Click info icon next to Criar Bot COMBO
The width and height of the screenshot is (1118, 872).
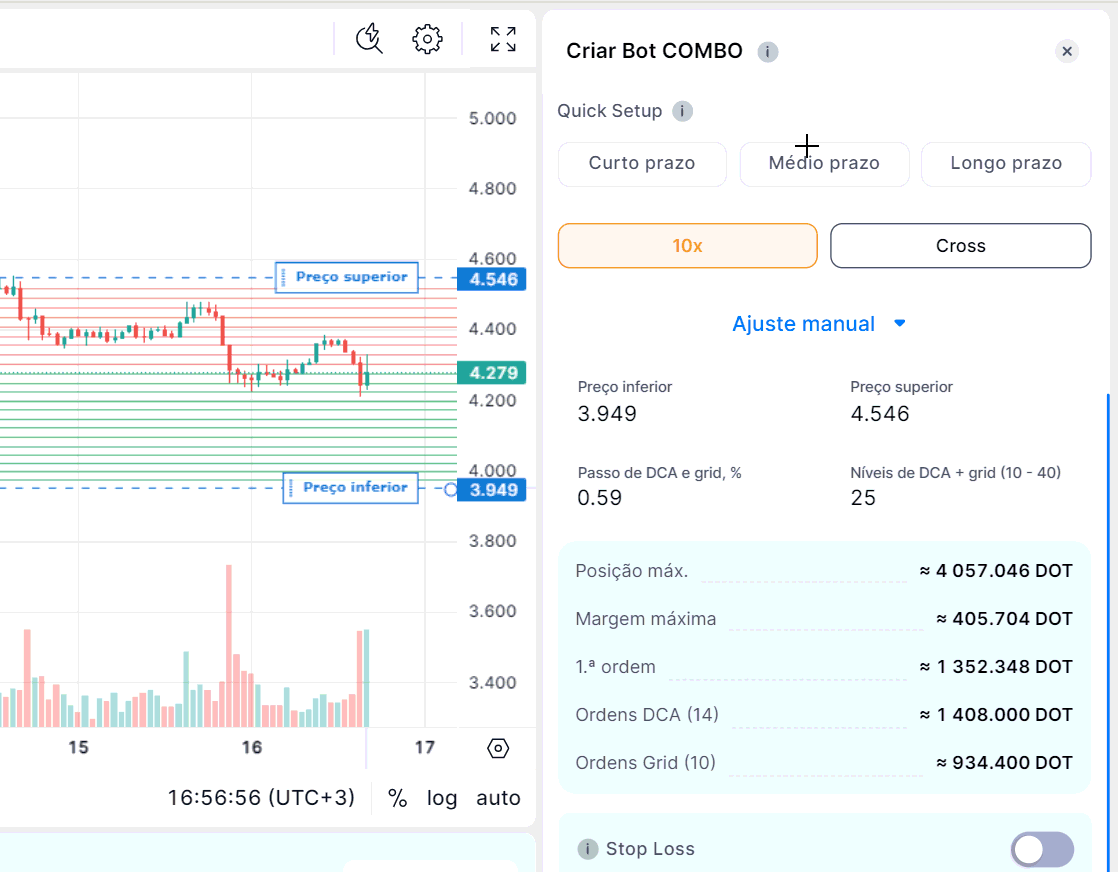767,52
